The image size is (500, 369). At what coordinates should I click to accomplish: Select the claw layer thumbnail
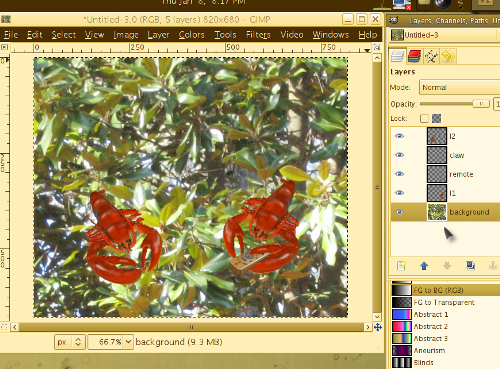pos(437,155)
